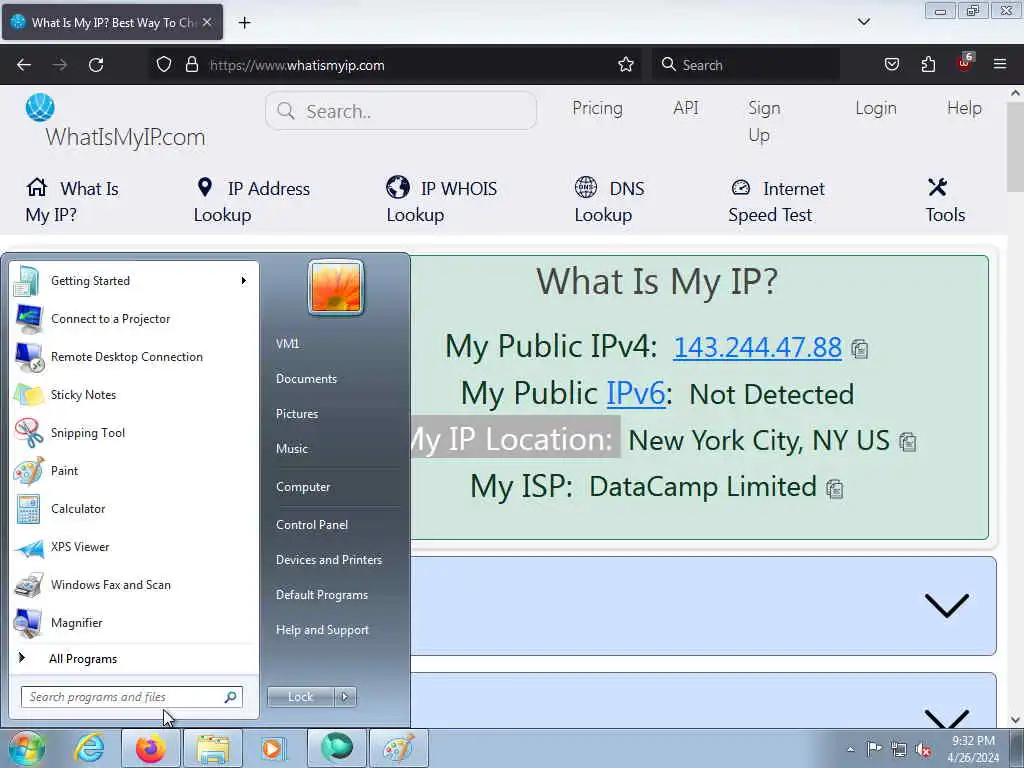
Task: Open Windows Fax and Scan
Action: click(x=134, y=584)
